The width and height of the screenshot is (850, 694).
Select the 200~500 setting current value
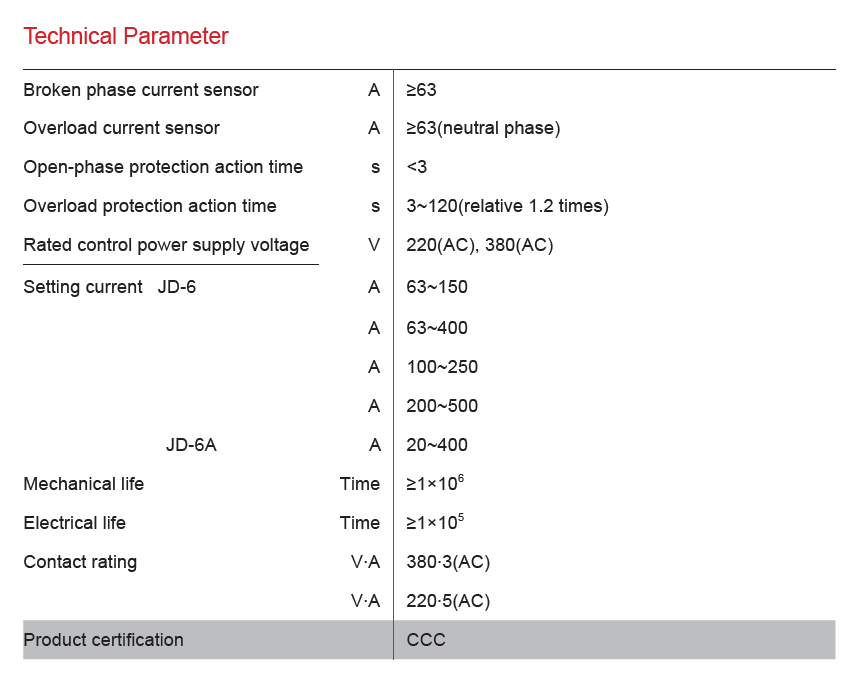pos(442,406)
